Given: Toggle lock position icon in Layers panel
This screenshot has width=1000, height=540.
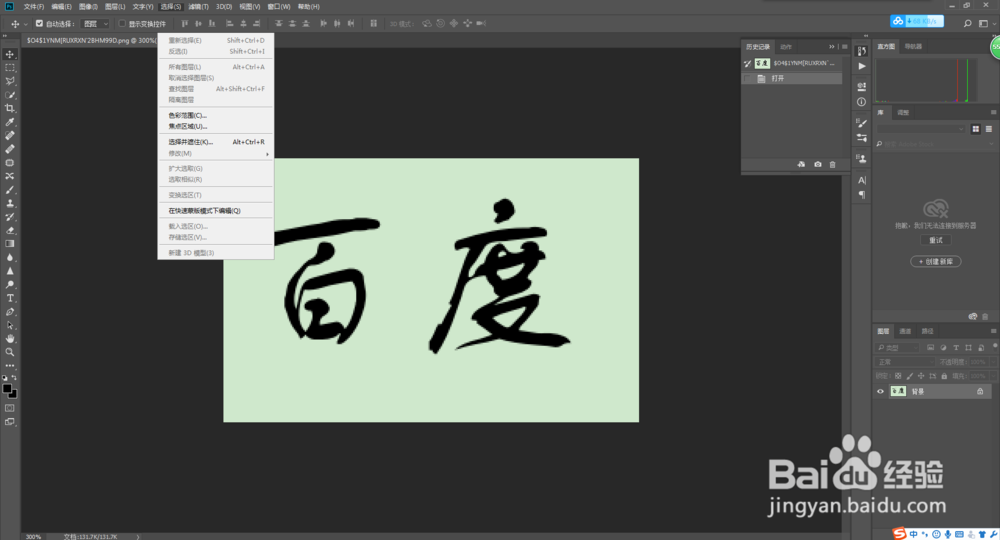Looking at the screenshot, I should pos(921,376).
